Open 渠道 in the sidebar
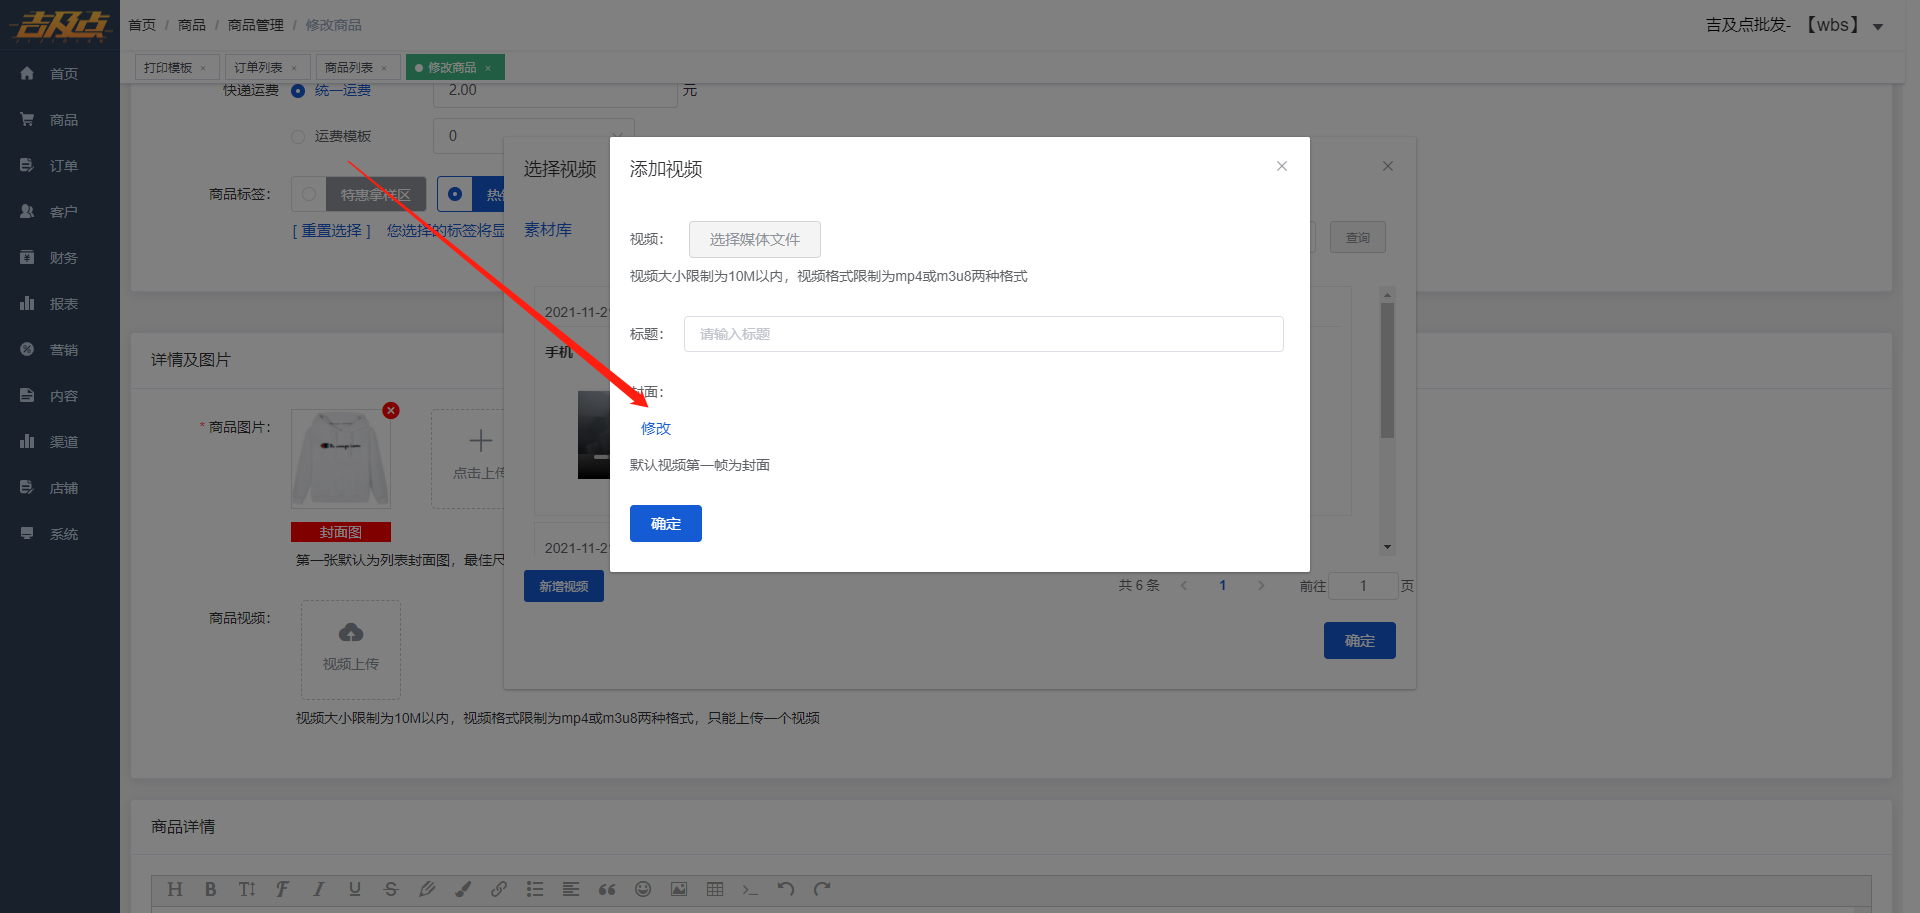 click(x=60, y=442)
